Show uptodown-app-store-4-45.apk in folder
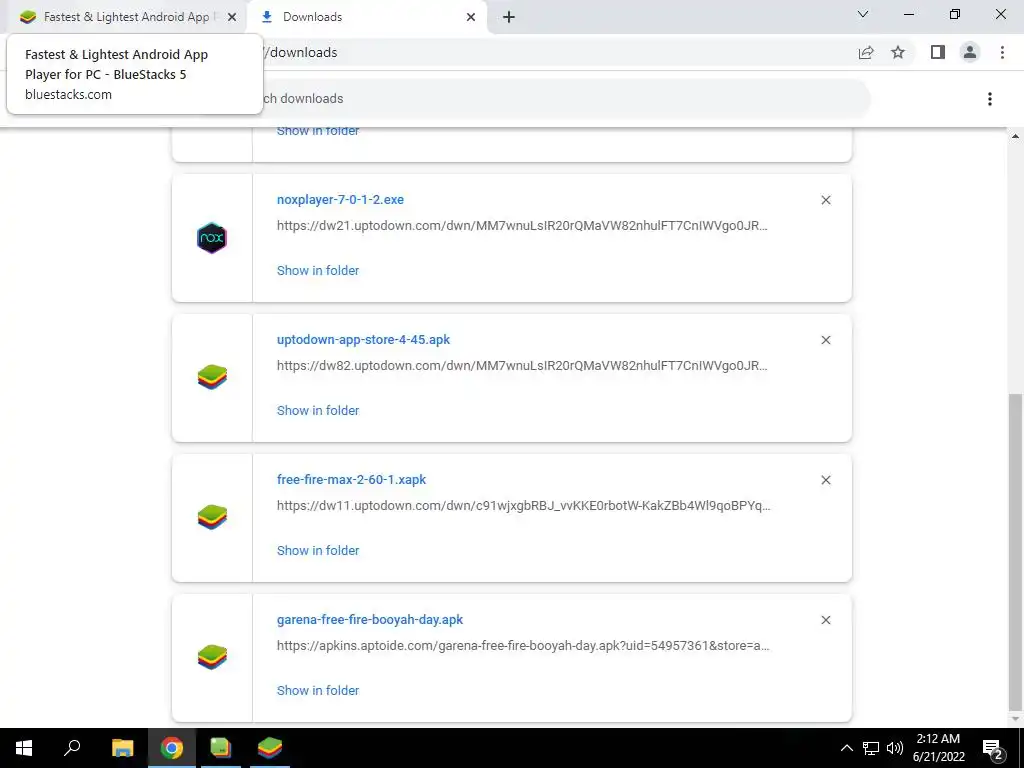1024x768 pixels. 318,410
